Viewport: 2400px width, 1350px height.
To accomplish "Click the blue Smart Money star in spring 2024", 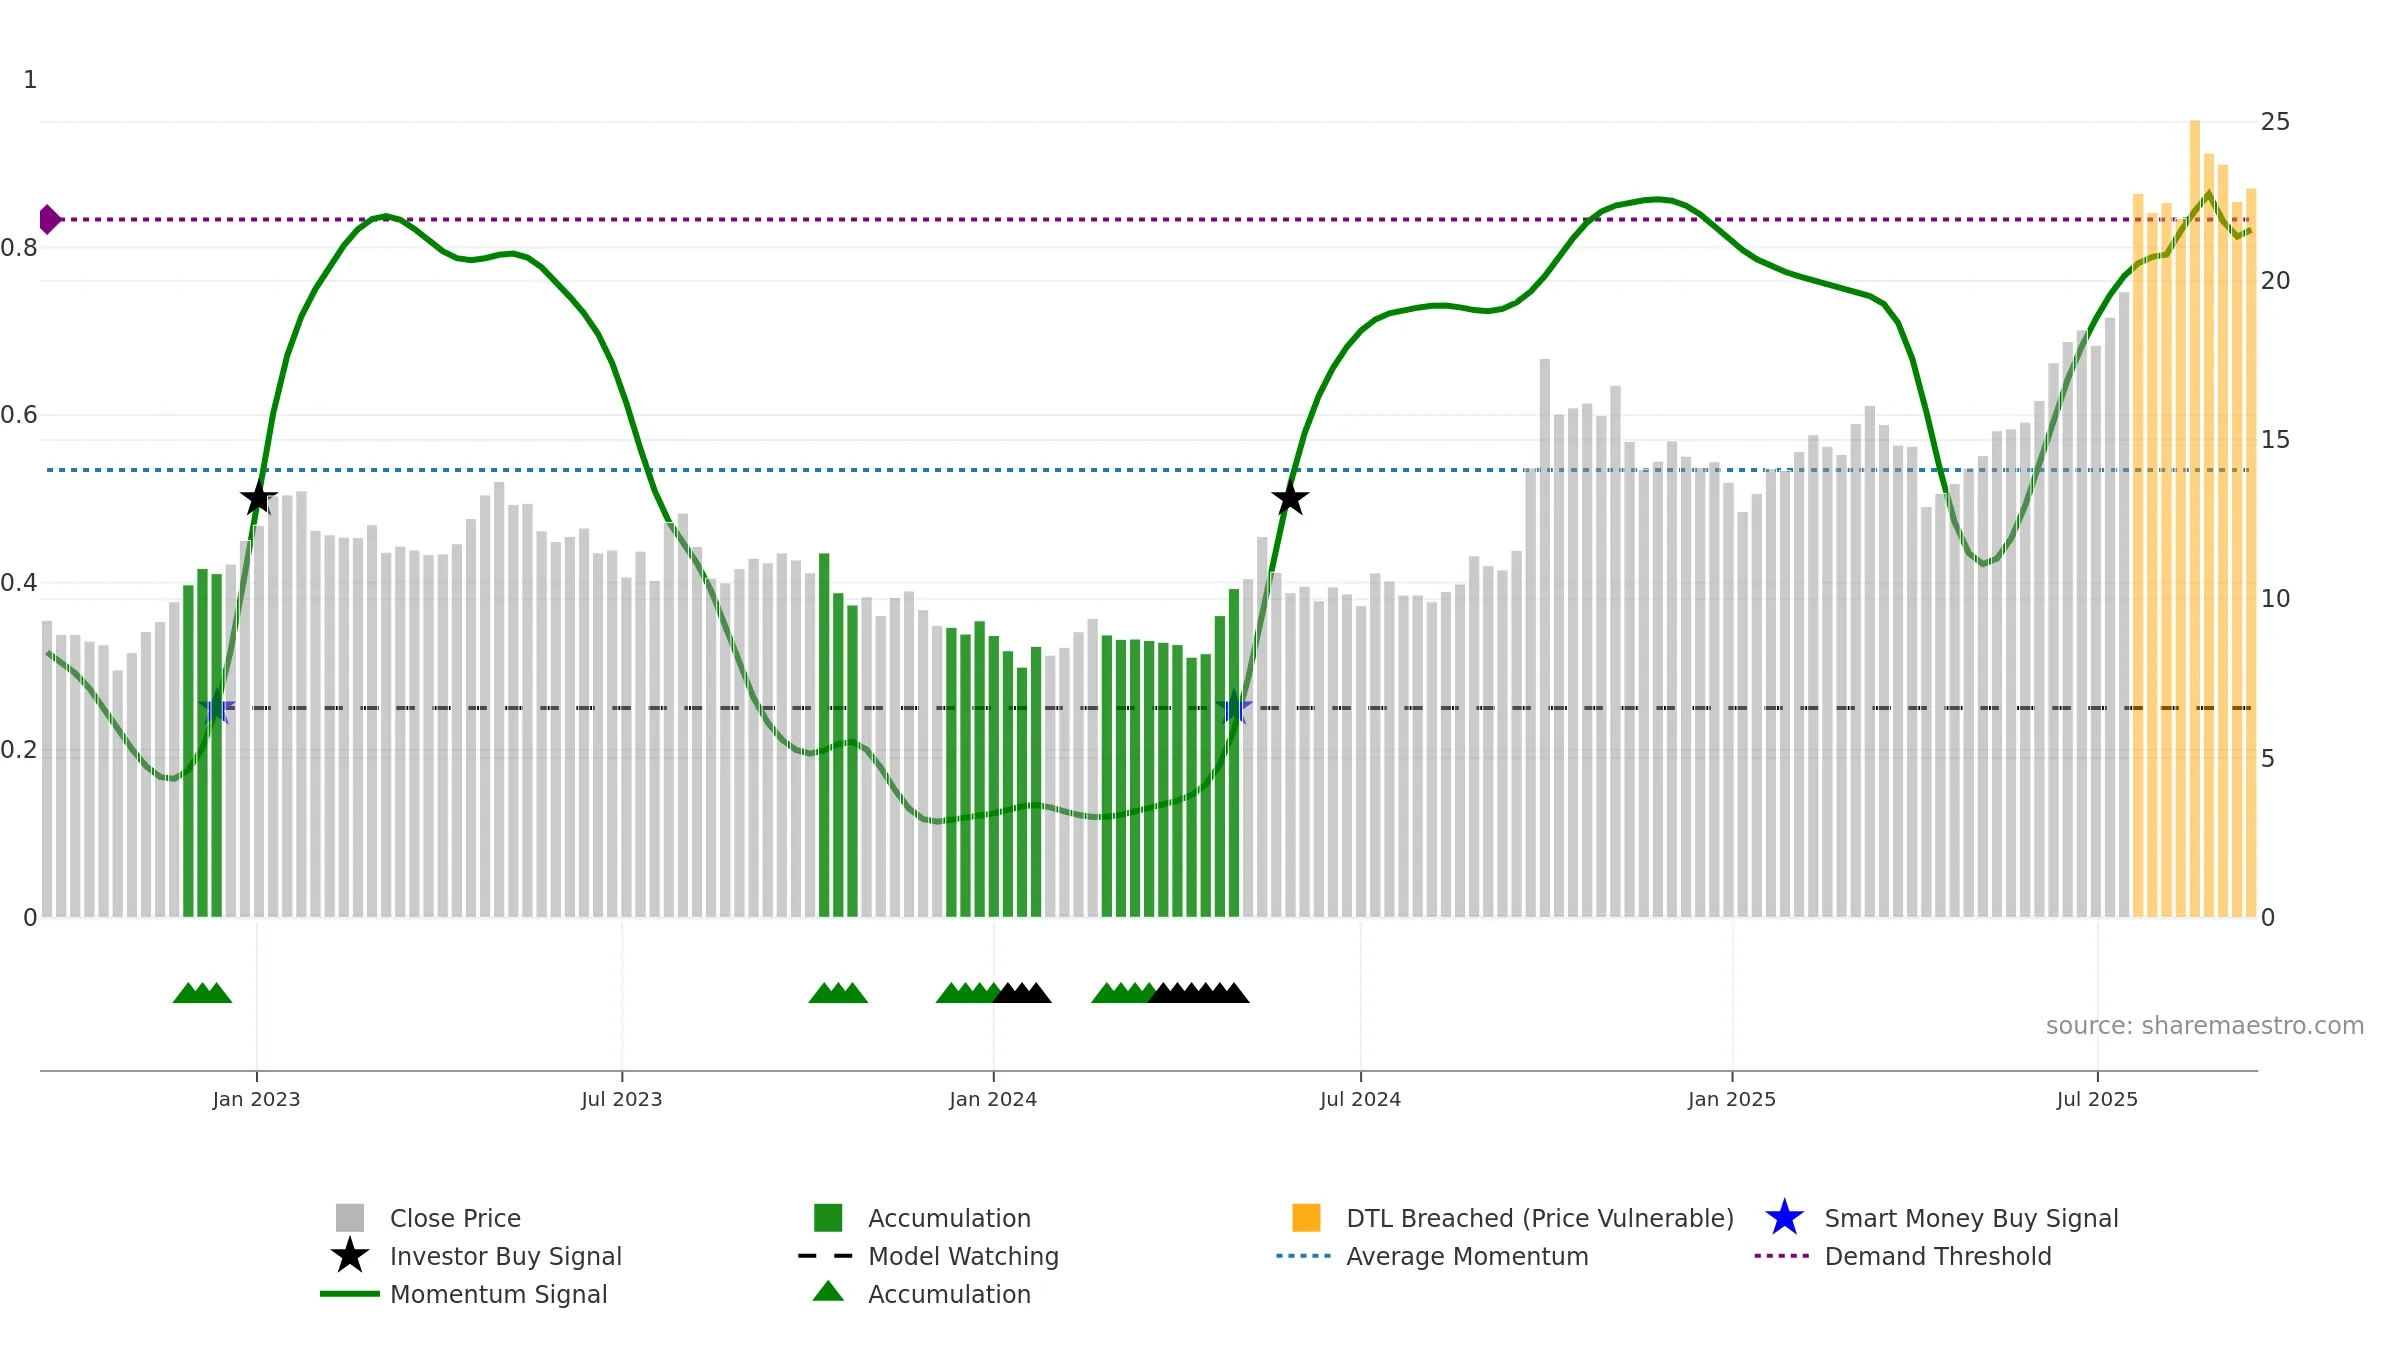I will coord(1235,708).
